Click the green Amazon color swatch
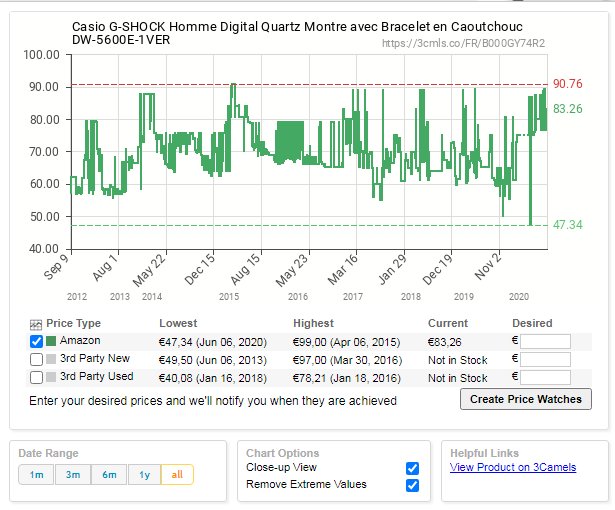Screen dimensions: 615x510 (x=51, y=342)
